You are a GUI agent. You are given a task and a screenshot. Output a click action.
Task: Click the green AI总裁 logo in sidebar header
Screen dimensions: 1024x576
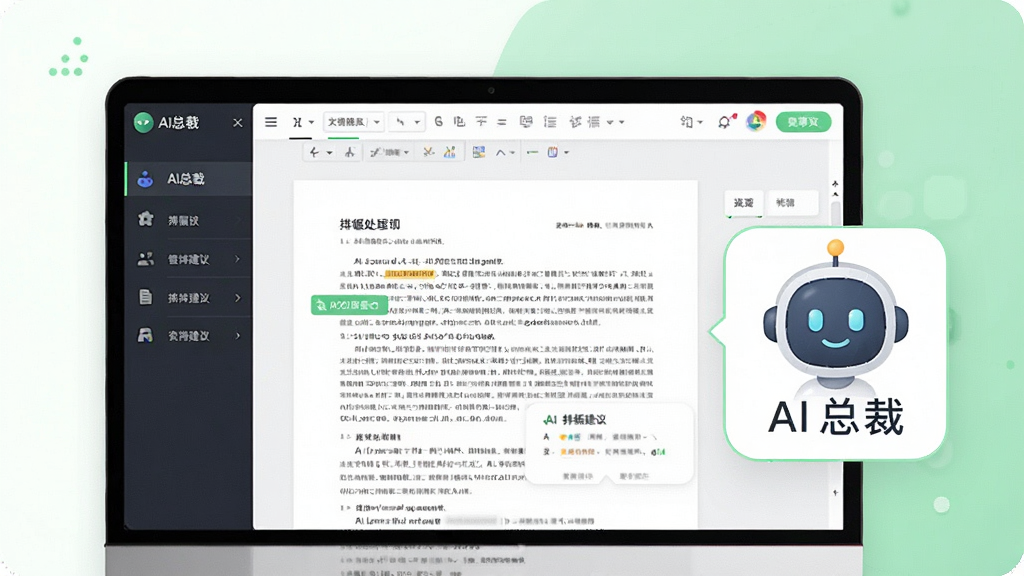pos(143,122)
